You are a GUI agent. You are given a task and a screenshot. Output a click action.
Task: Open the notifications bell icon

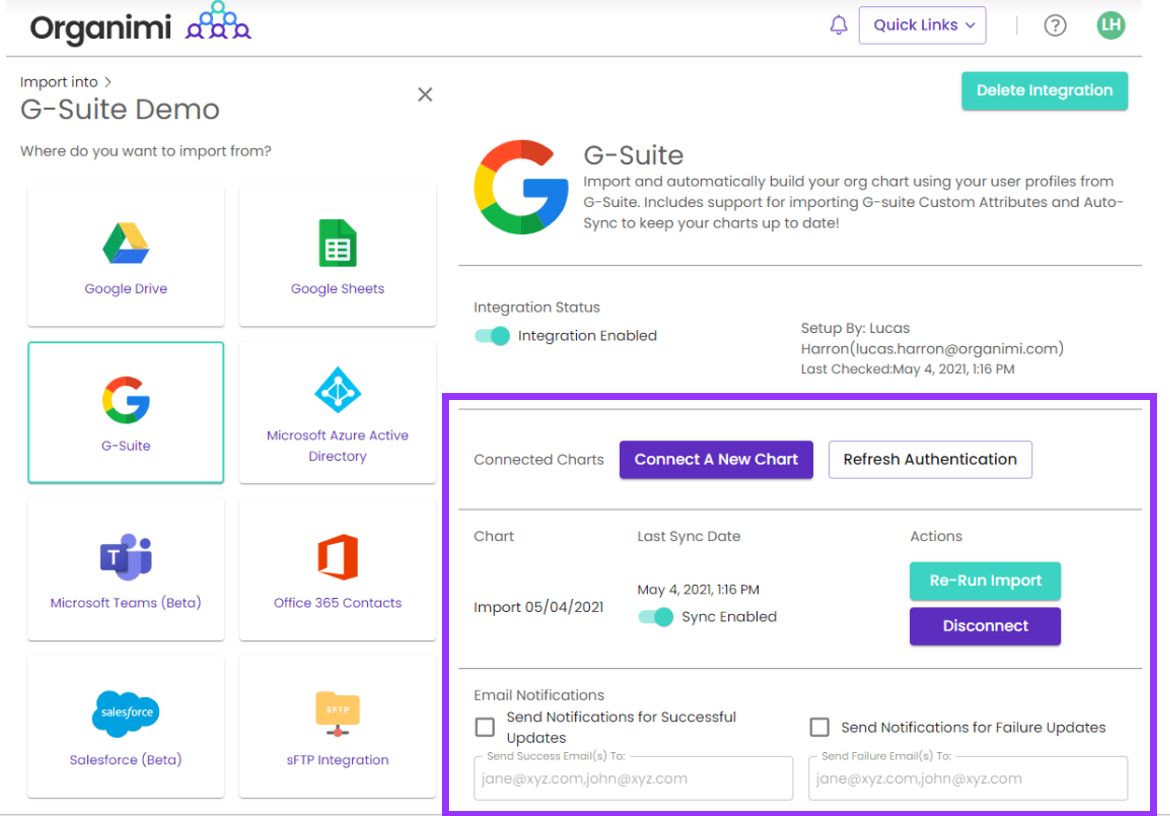839,26
